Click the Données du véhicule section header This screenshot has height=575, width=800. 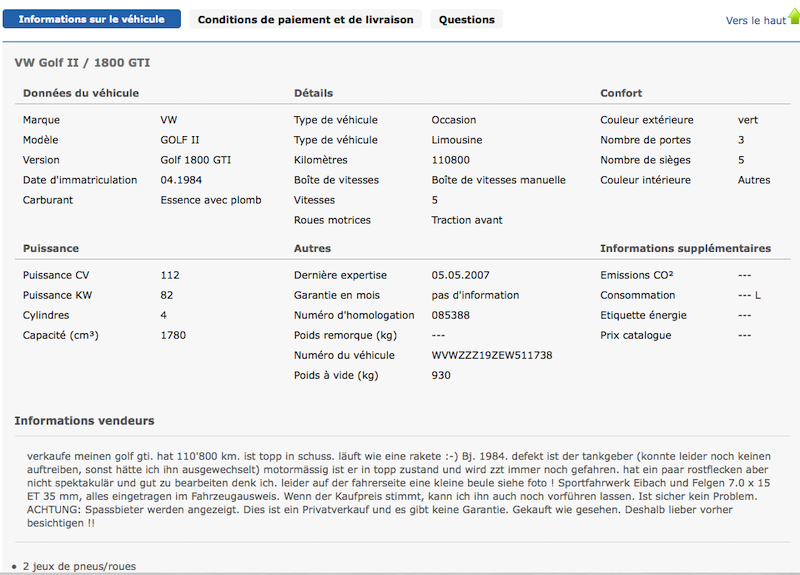click(81, 93)
